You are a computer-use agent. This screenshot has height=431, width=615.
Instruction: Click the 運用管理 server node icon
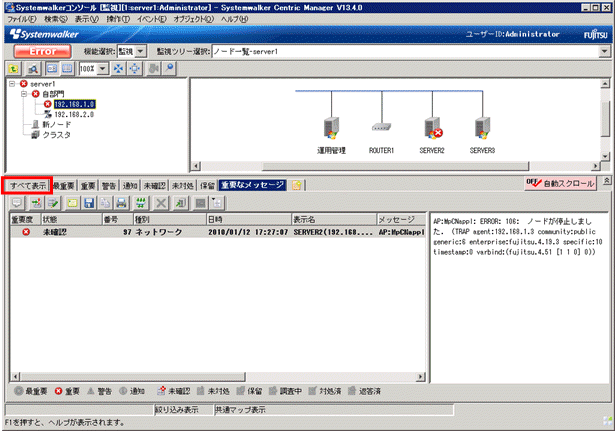[331, 128]
